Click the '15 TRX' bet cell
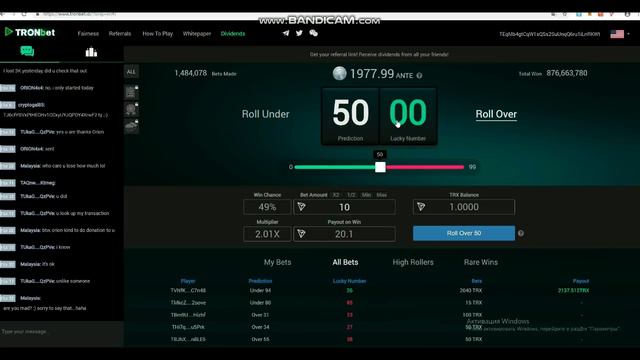The height and width of the screenshot is (360, 640). (x=473, y=303)
